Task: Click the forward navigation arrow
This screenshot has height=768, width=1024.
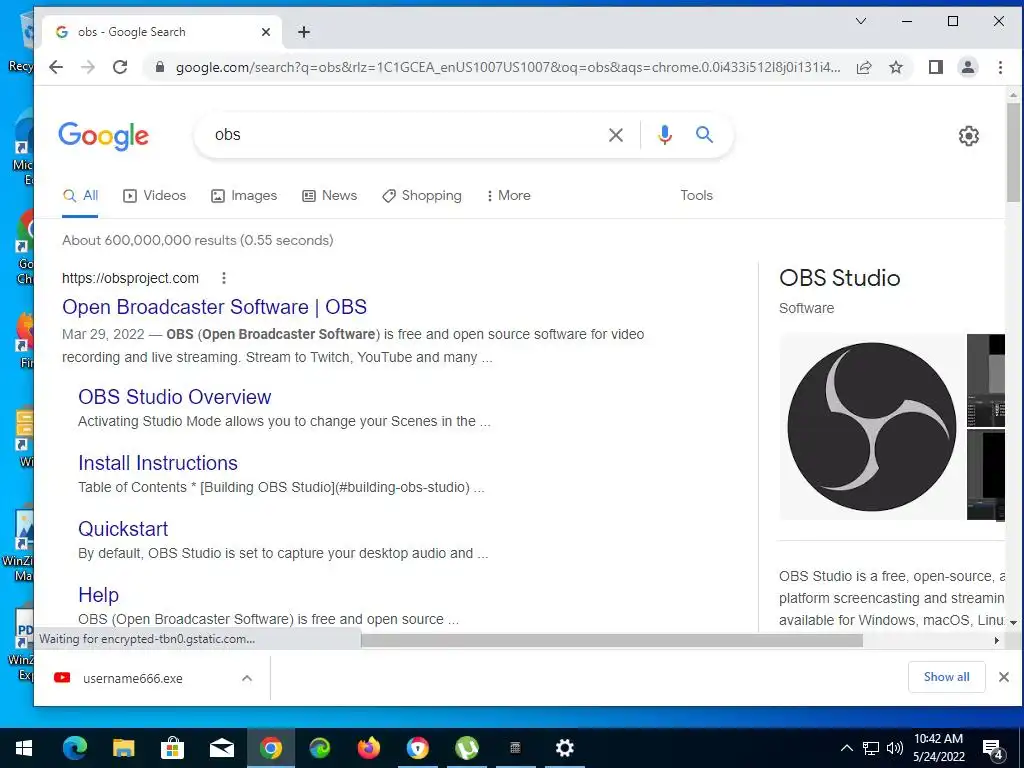Action: click(x=88, y=67)
